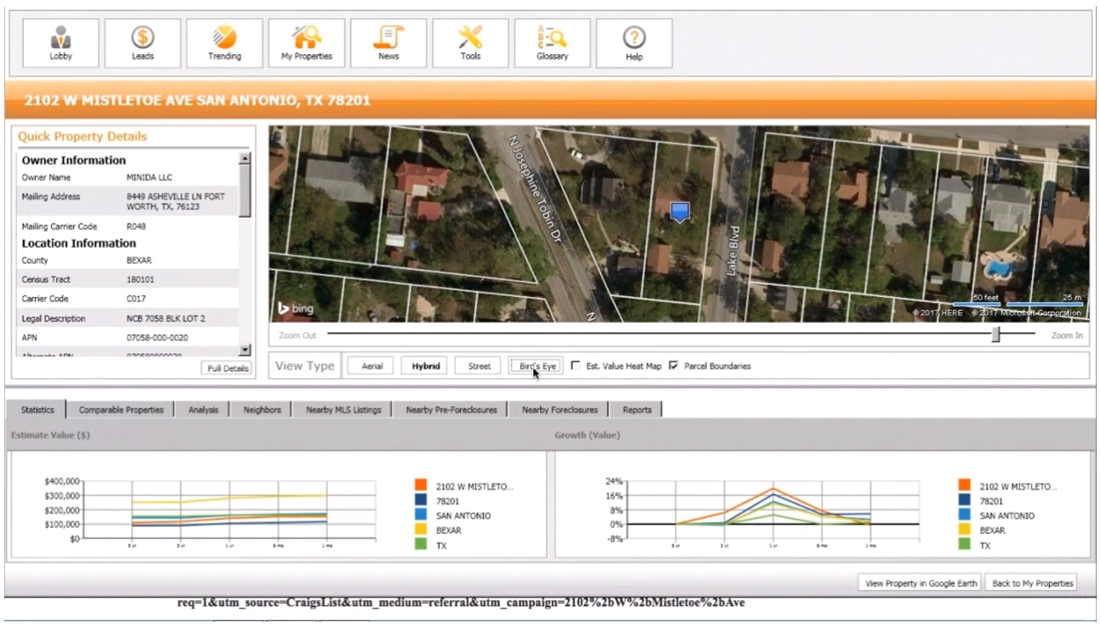Click Zoom Out label beside slider
Viewport: 1100px width, 625px height.
297,335
